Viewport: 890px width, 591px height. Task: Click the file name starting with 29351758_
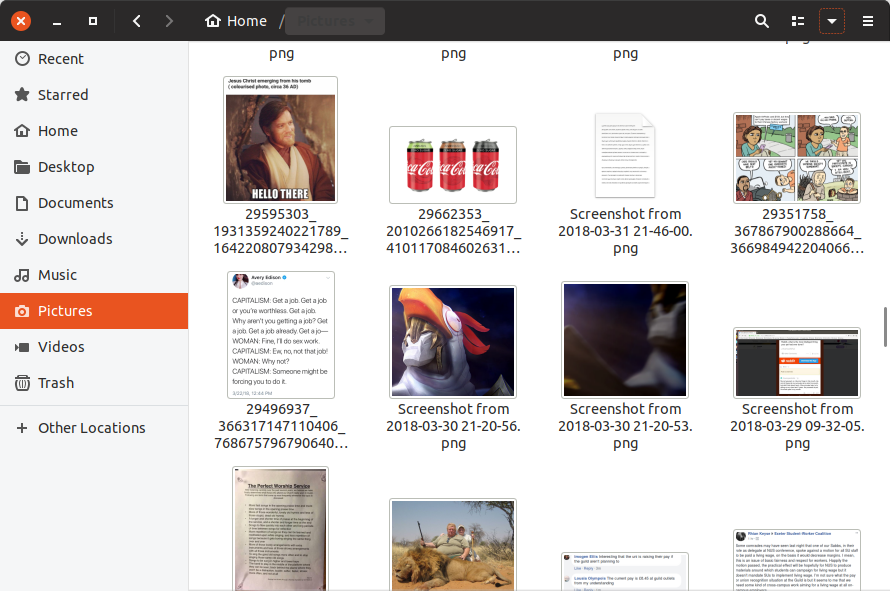click(797, 231)
